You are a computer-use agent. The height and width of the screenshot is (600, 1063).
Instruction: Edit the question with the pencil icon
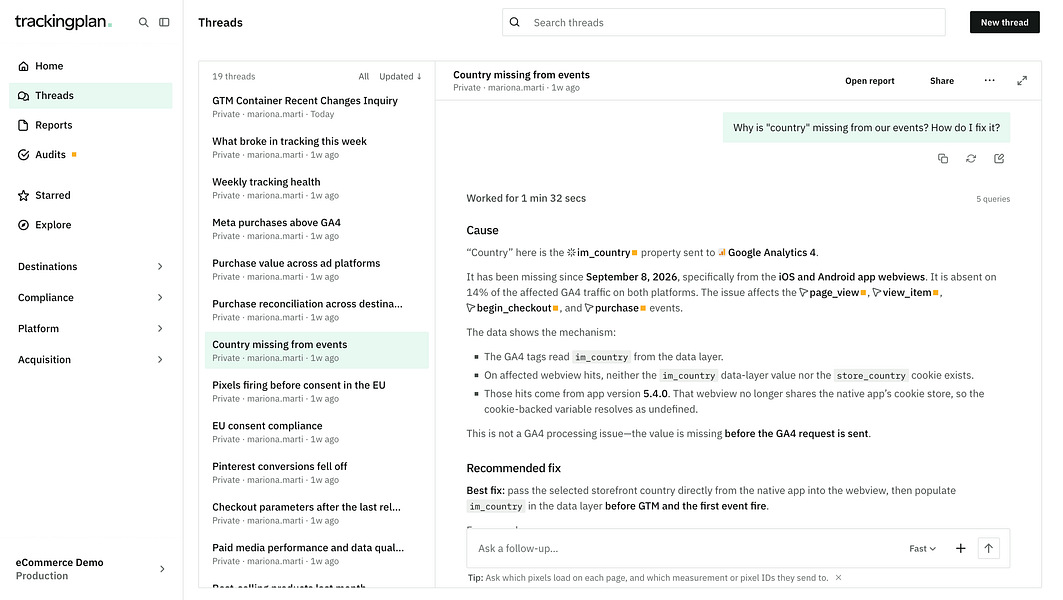[x=999, y=159]
